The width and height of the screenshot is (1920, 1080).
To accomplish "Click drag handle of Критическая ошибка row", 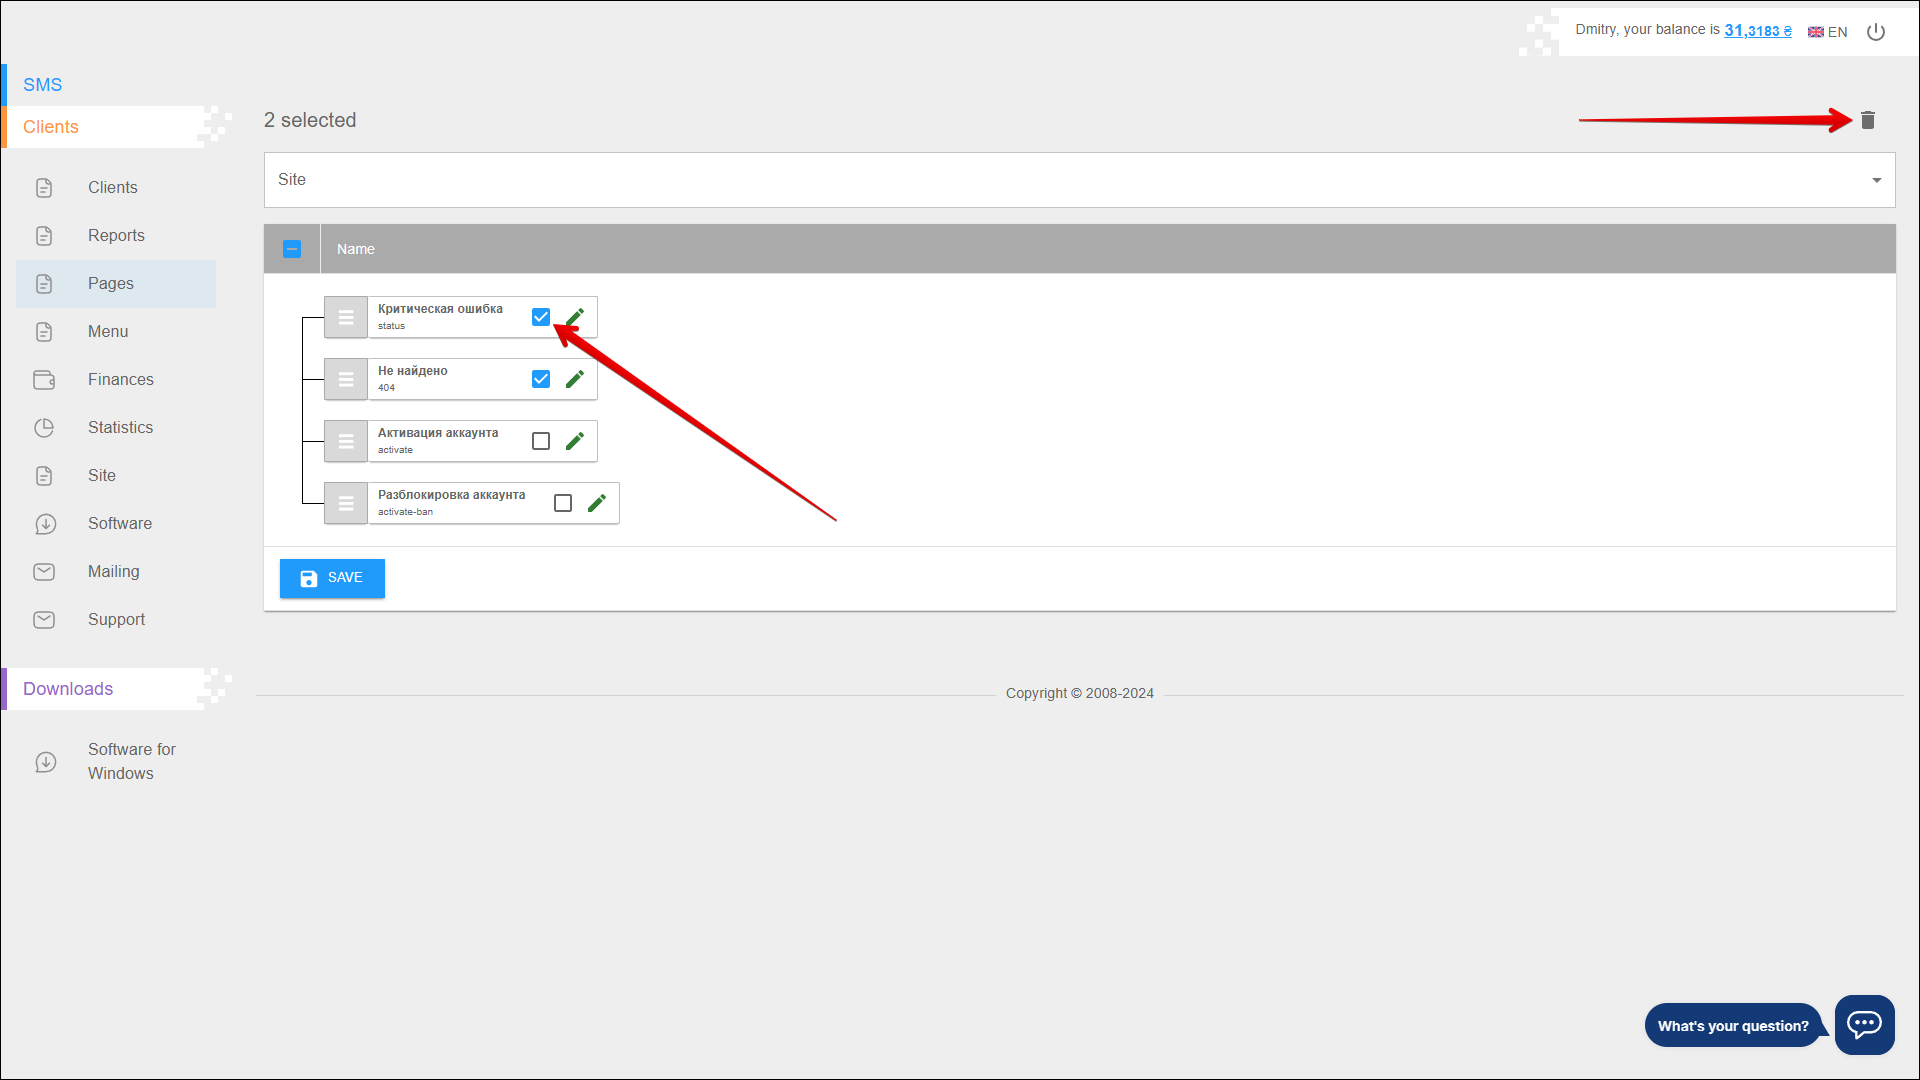I will [346, 317].
